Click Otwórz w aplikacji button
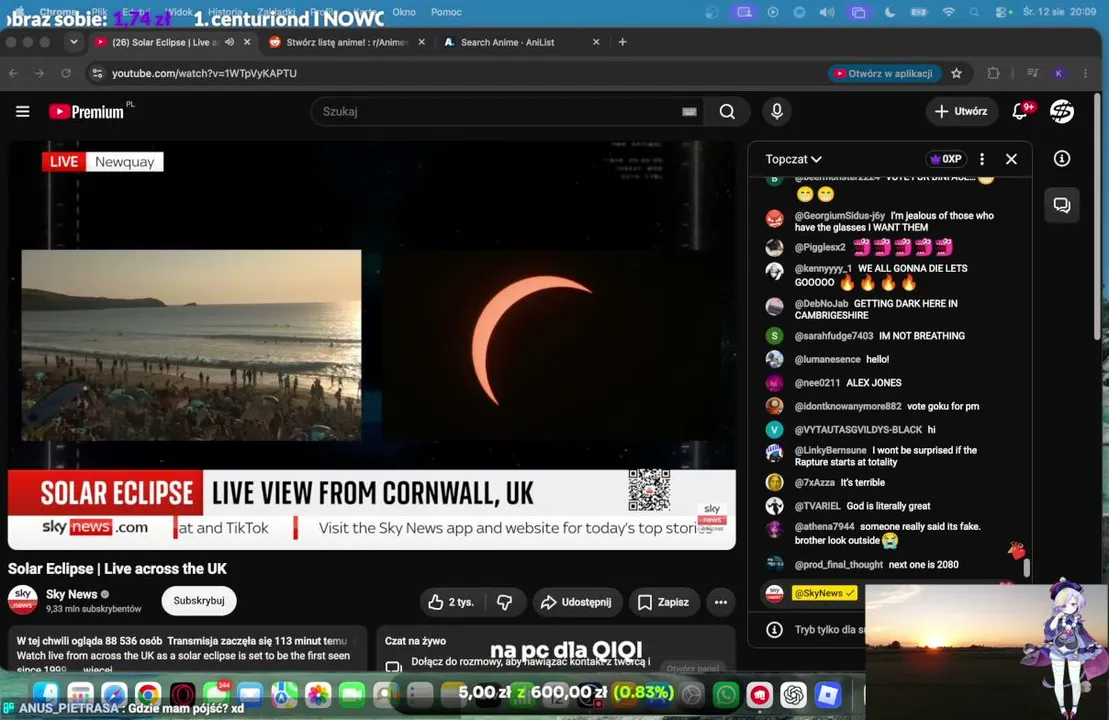This screenshot has width=1109, height=720. click(x=883, y=74)
